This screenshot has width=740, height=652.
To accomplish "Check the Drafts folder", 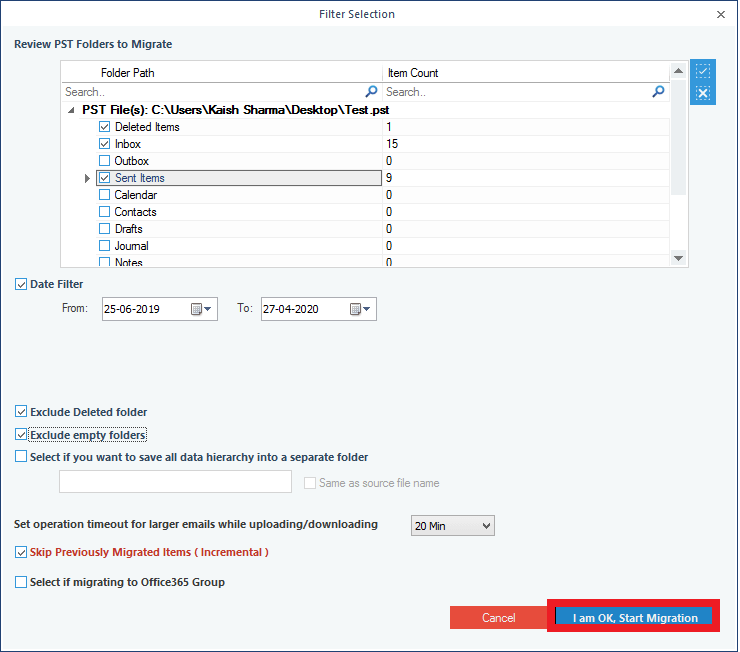I will [x=104, y=229].
